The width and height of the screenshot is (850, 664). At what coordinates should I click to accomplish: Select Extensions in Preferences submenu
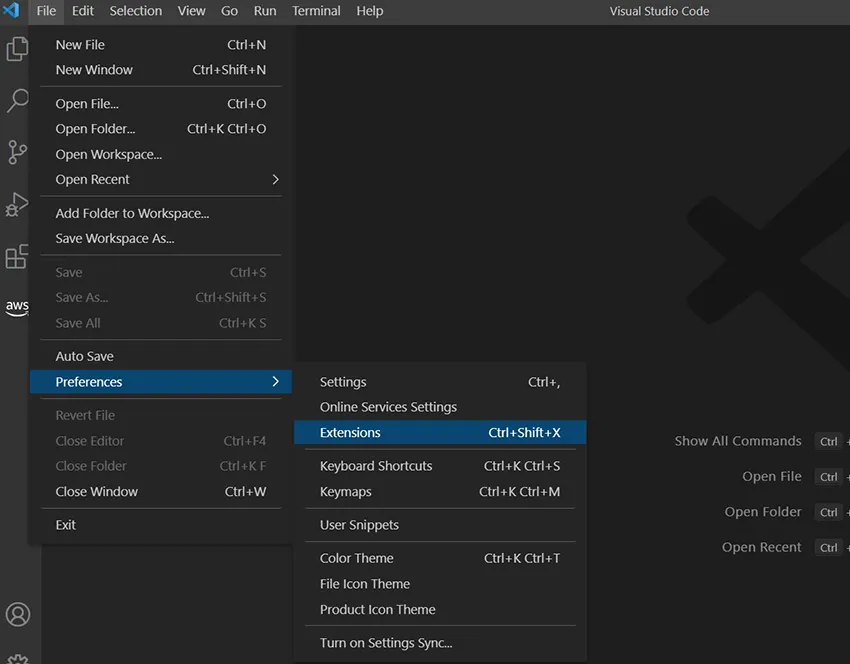(440, 433)
